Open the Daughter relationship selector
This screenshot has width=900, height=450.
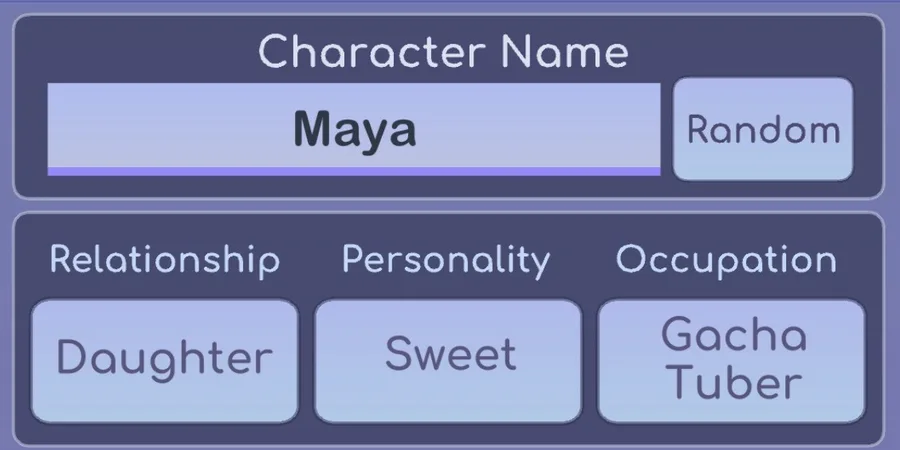tap(165, 361)
